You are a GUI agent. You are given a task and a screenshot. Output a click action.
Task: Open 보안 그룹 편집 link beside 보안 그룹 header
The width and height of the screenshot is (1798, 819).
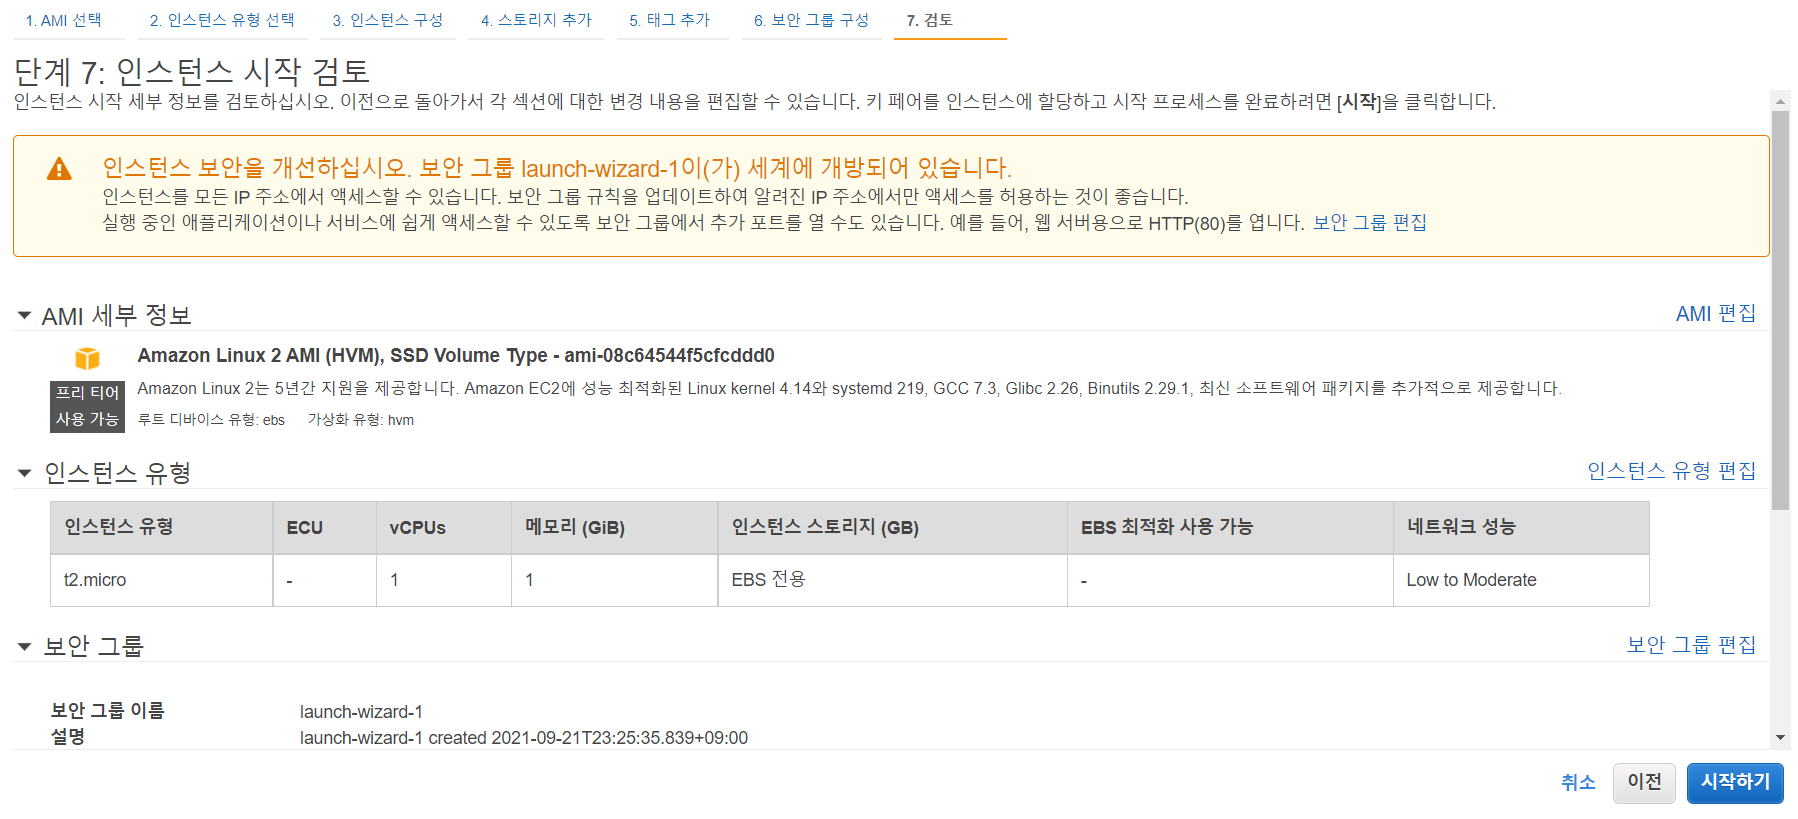[x=1691, y=645]
